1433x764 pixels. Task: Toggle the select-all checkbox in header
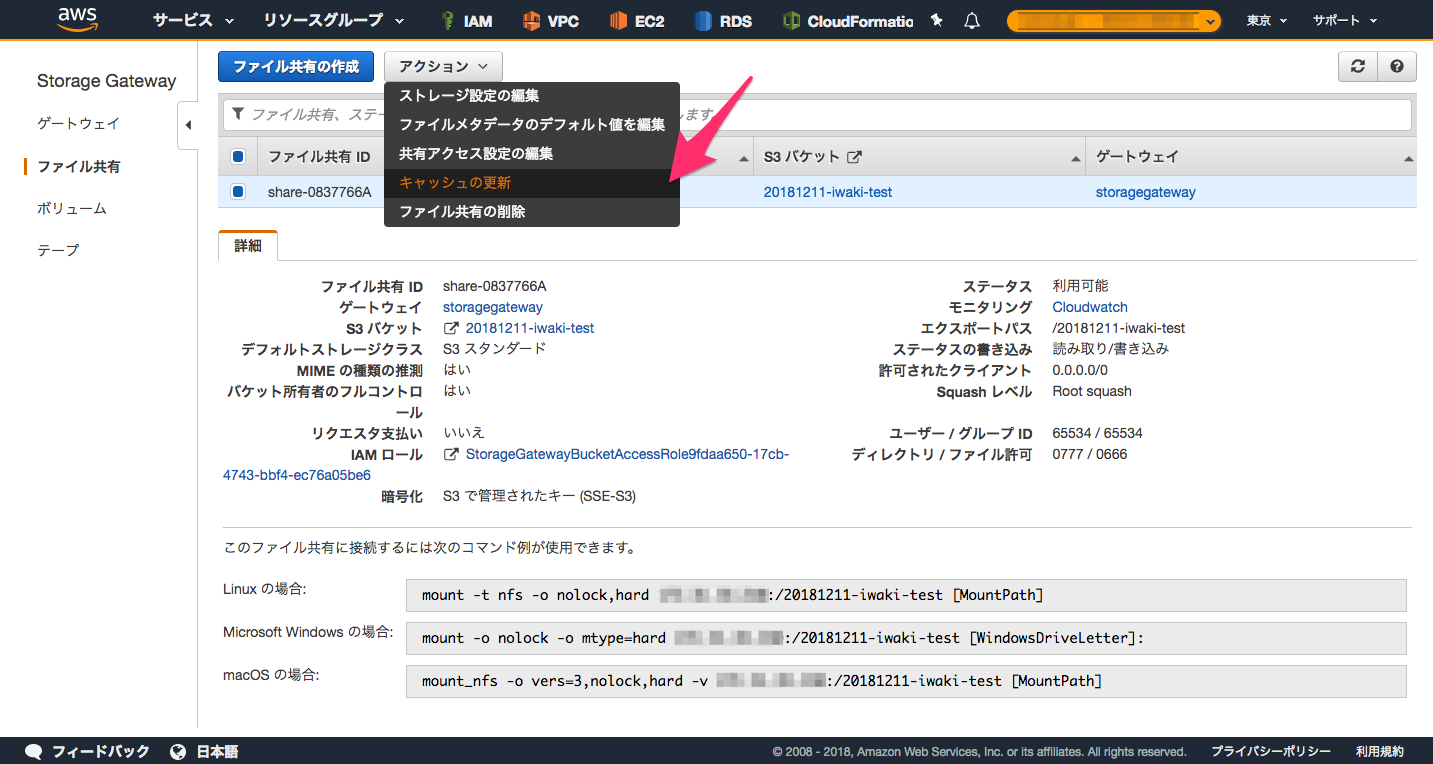click(238, 156)
